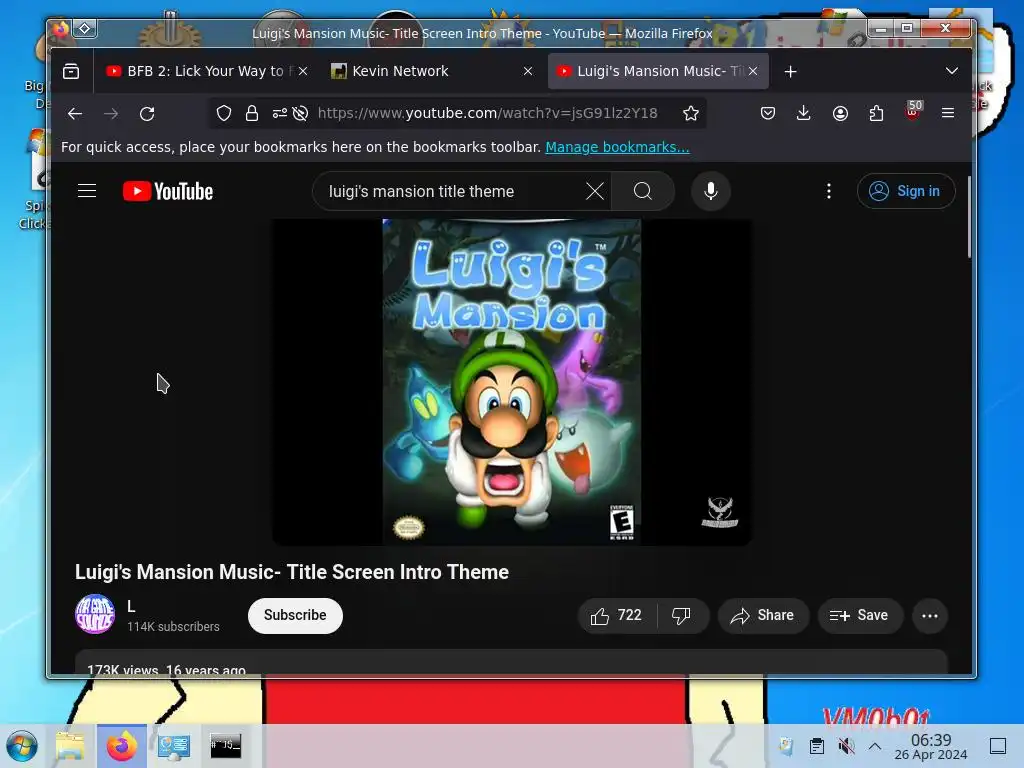Focus the YouTube URL address field

point(487,114)
